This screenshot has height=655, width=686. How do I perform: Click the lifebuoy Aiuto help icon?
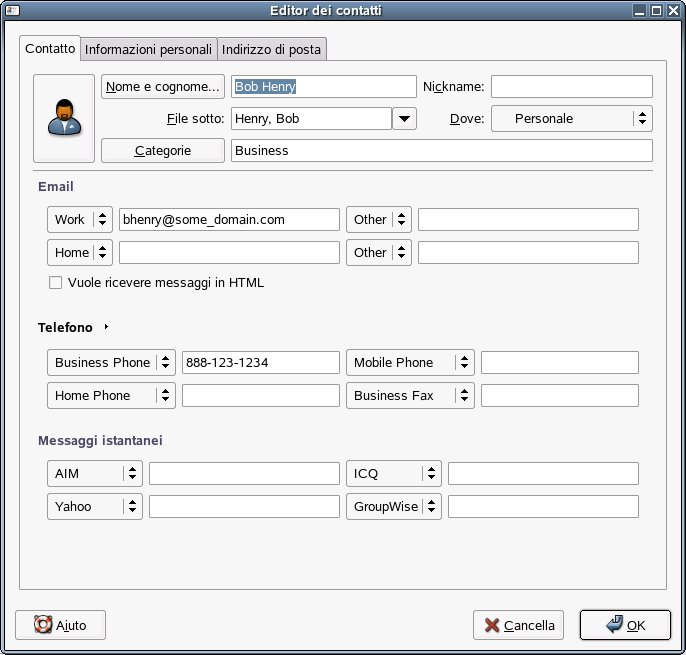(x=43, y=624)
